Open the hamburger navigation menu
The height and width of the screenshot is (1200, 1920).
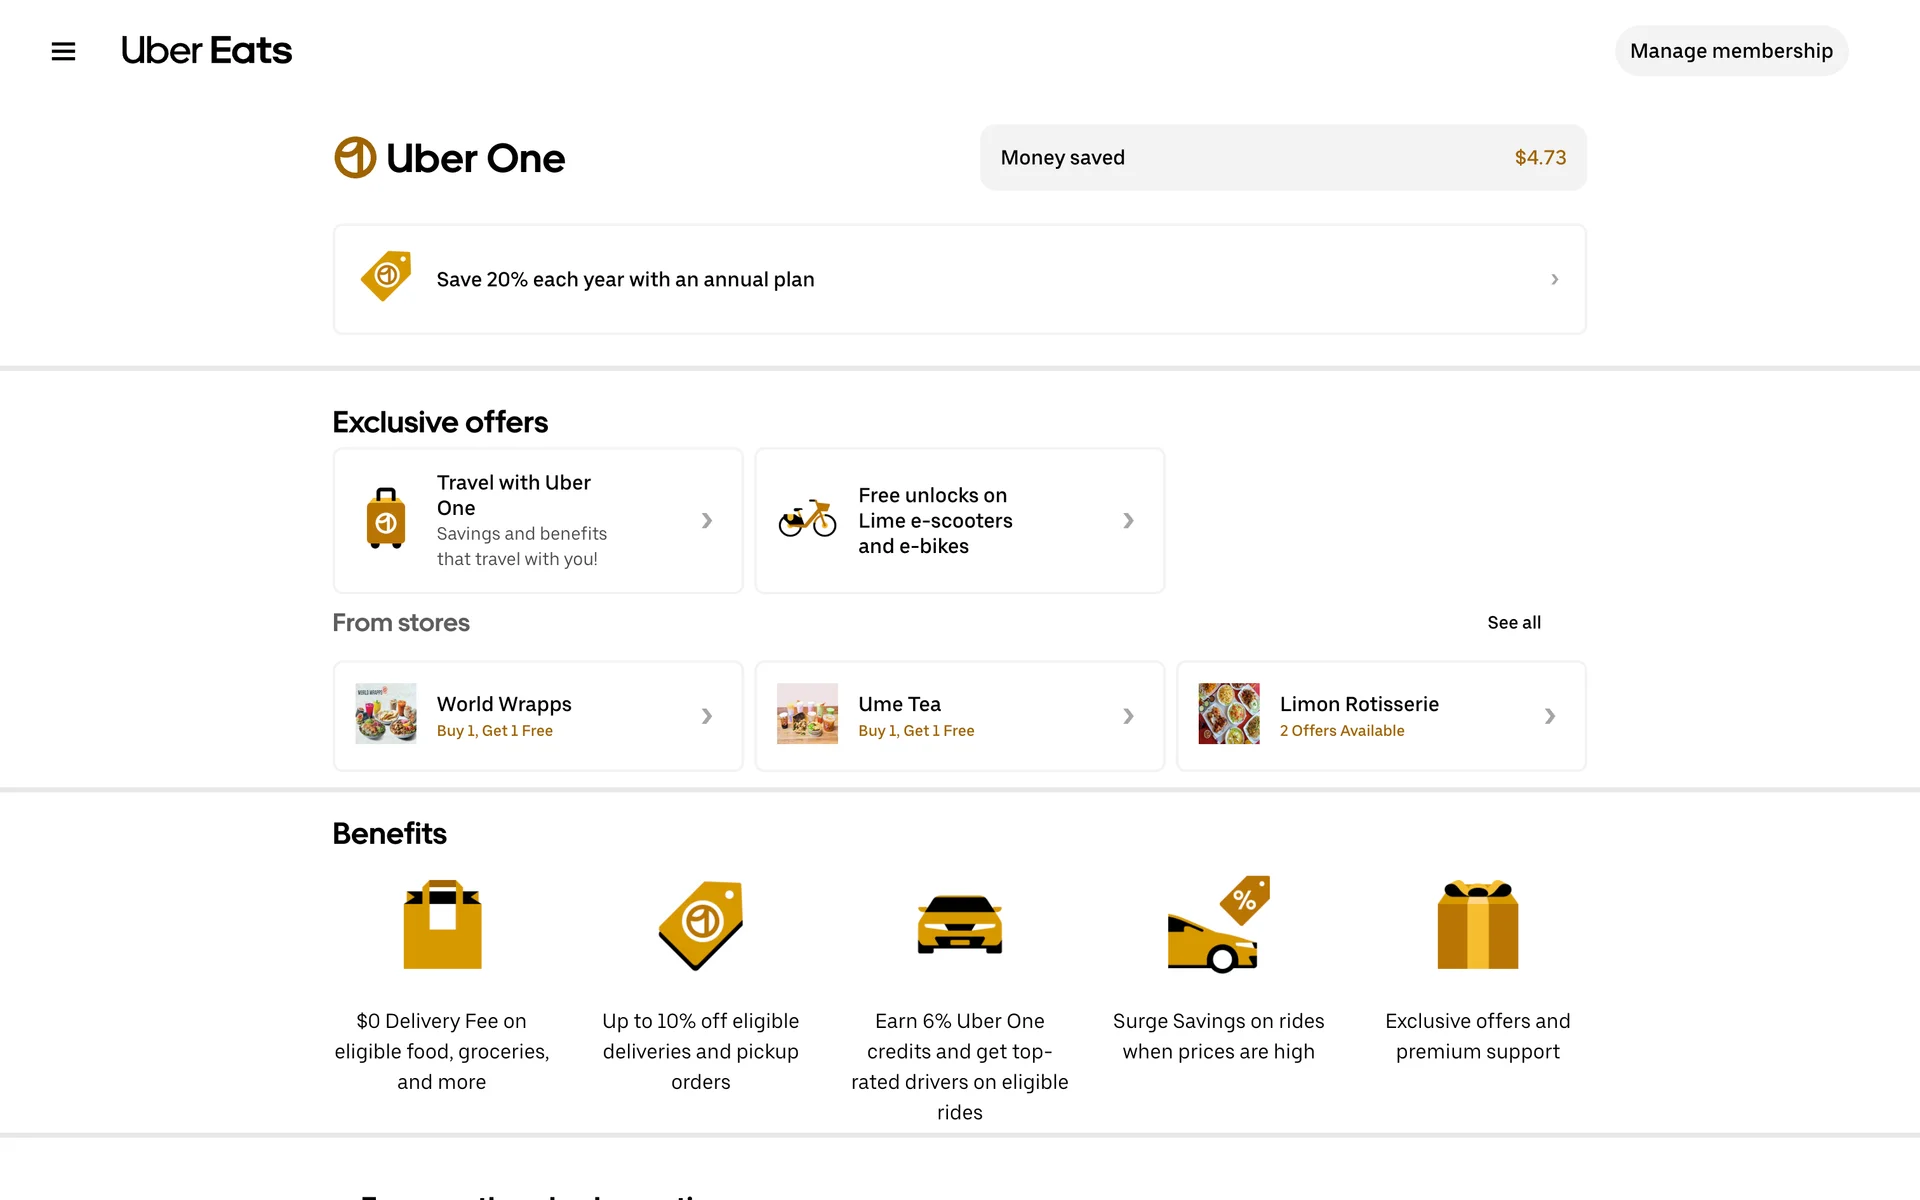click(63, 51)
